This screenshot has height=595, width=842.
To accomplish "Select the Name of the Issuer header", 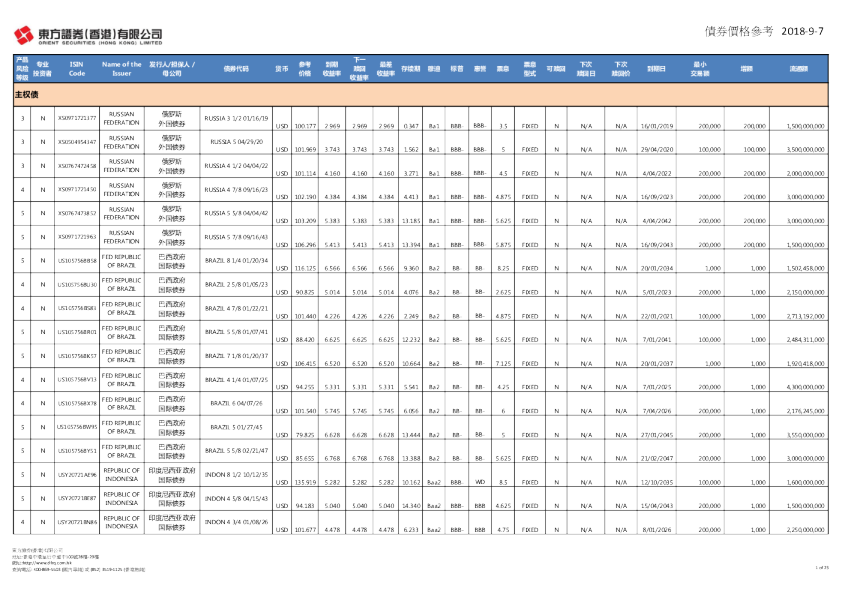I will 122,68.
